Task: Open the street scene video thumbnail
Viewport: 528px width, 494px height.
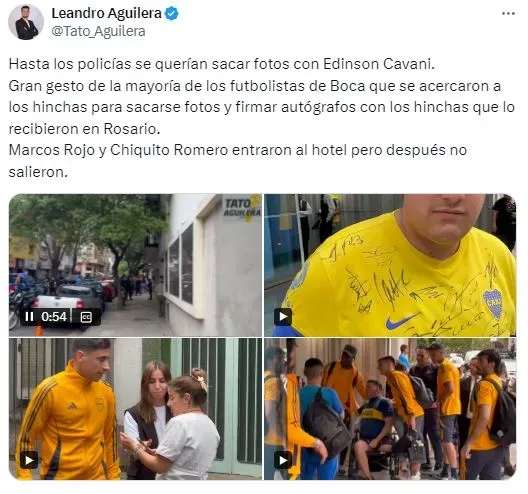Action: coord(135,265)
